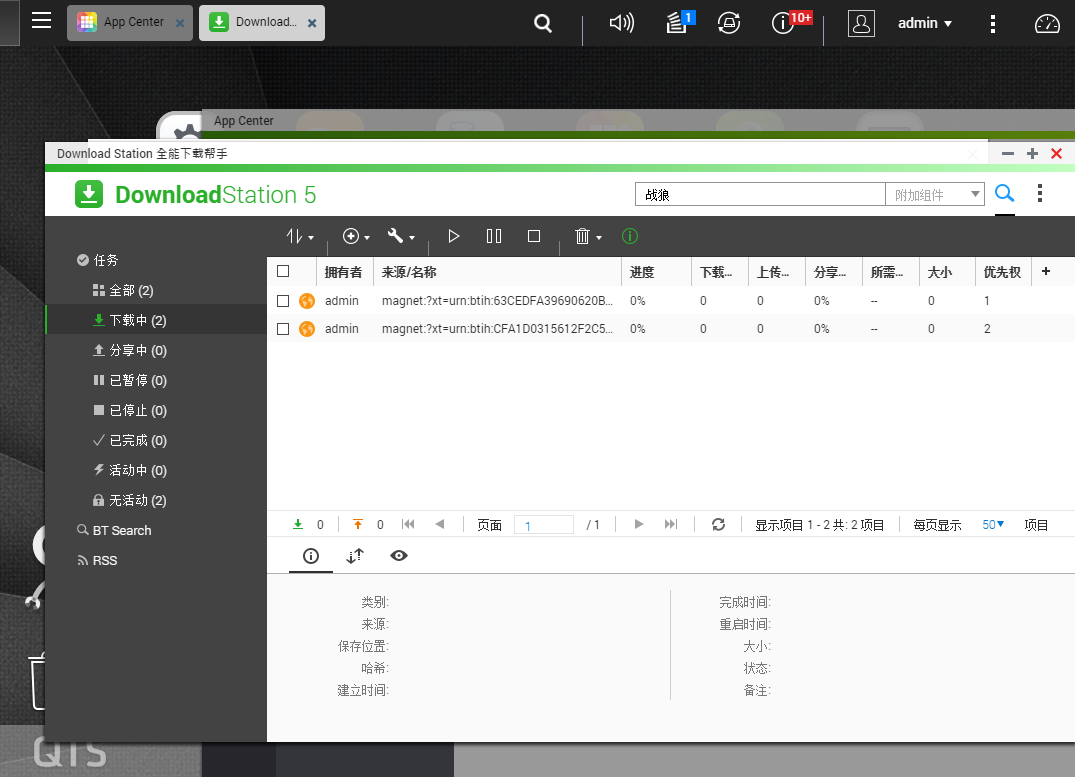Sort by the 优先权 column header
Screen dimensions: 1075x777
[1003, 272]
